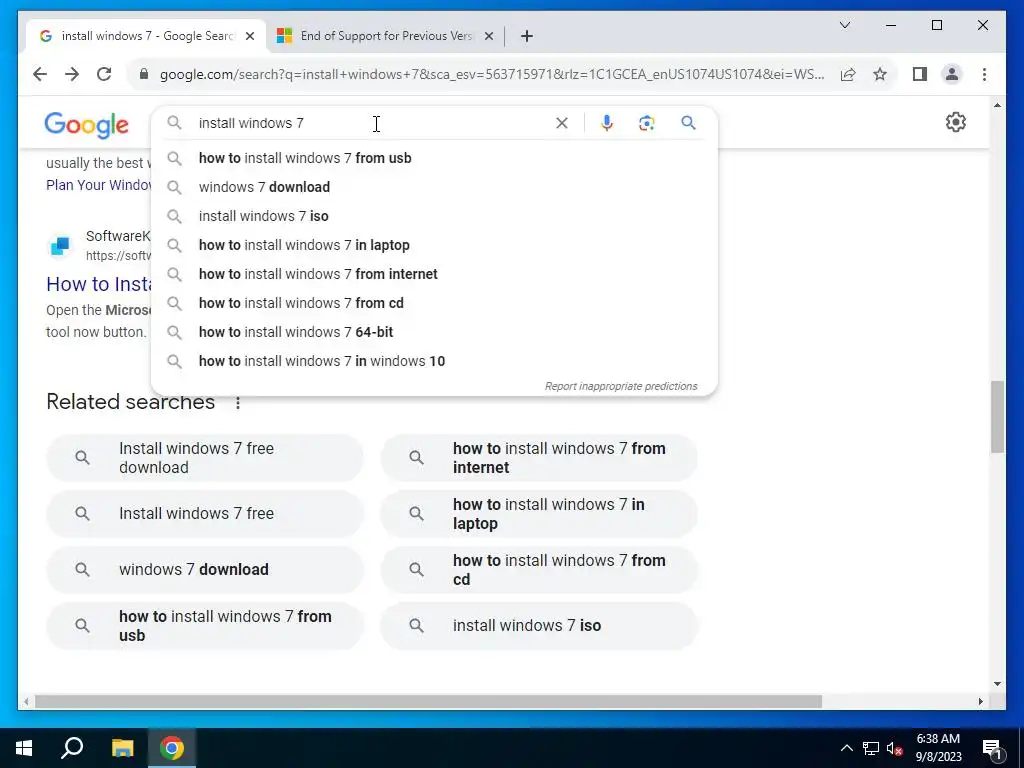Open related search 'install windows 7 iso'
The width and height of the screenshot is (1024, 768).
click(x=539, y=626)
